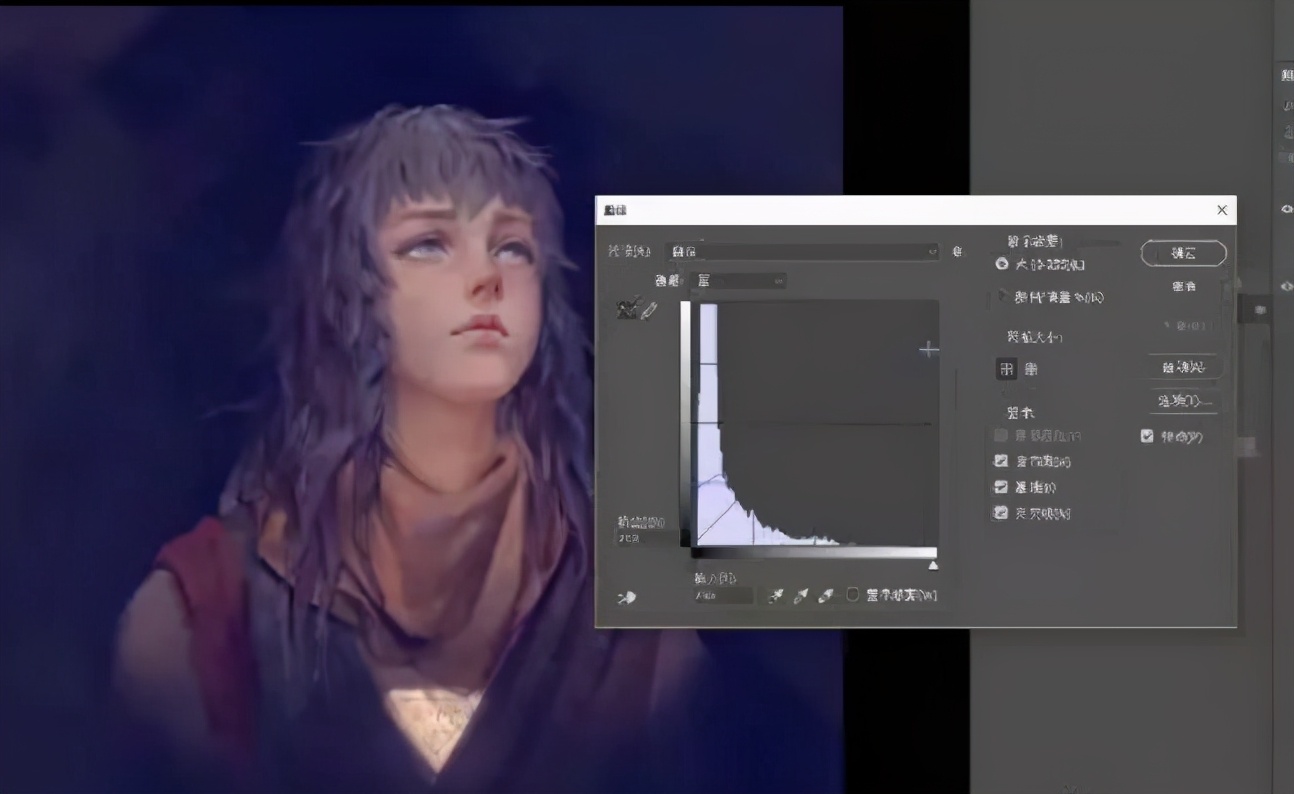Viewport: 1294px width, 794px height.
Task: Open the Channel dropdown
Action: (x=735, y=281)
